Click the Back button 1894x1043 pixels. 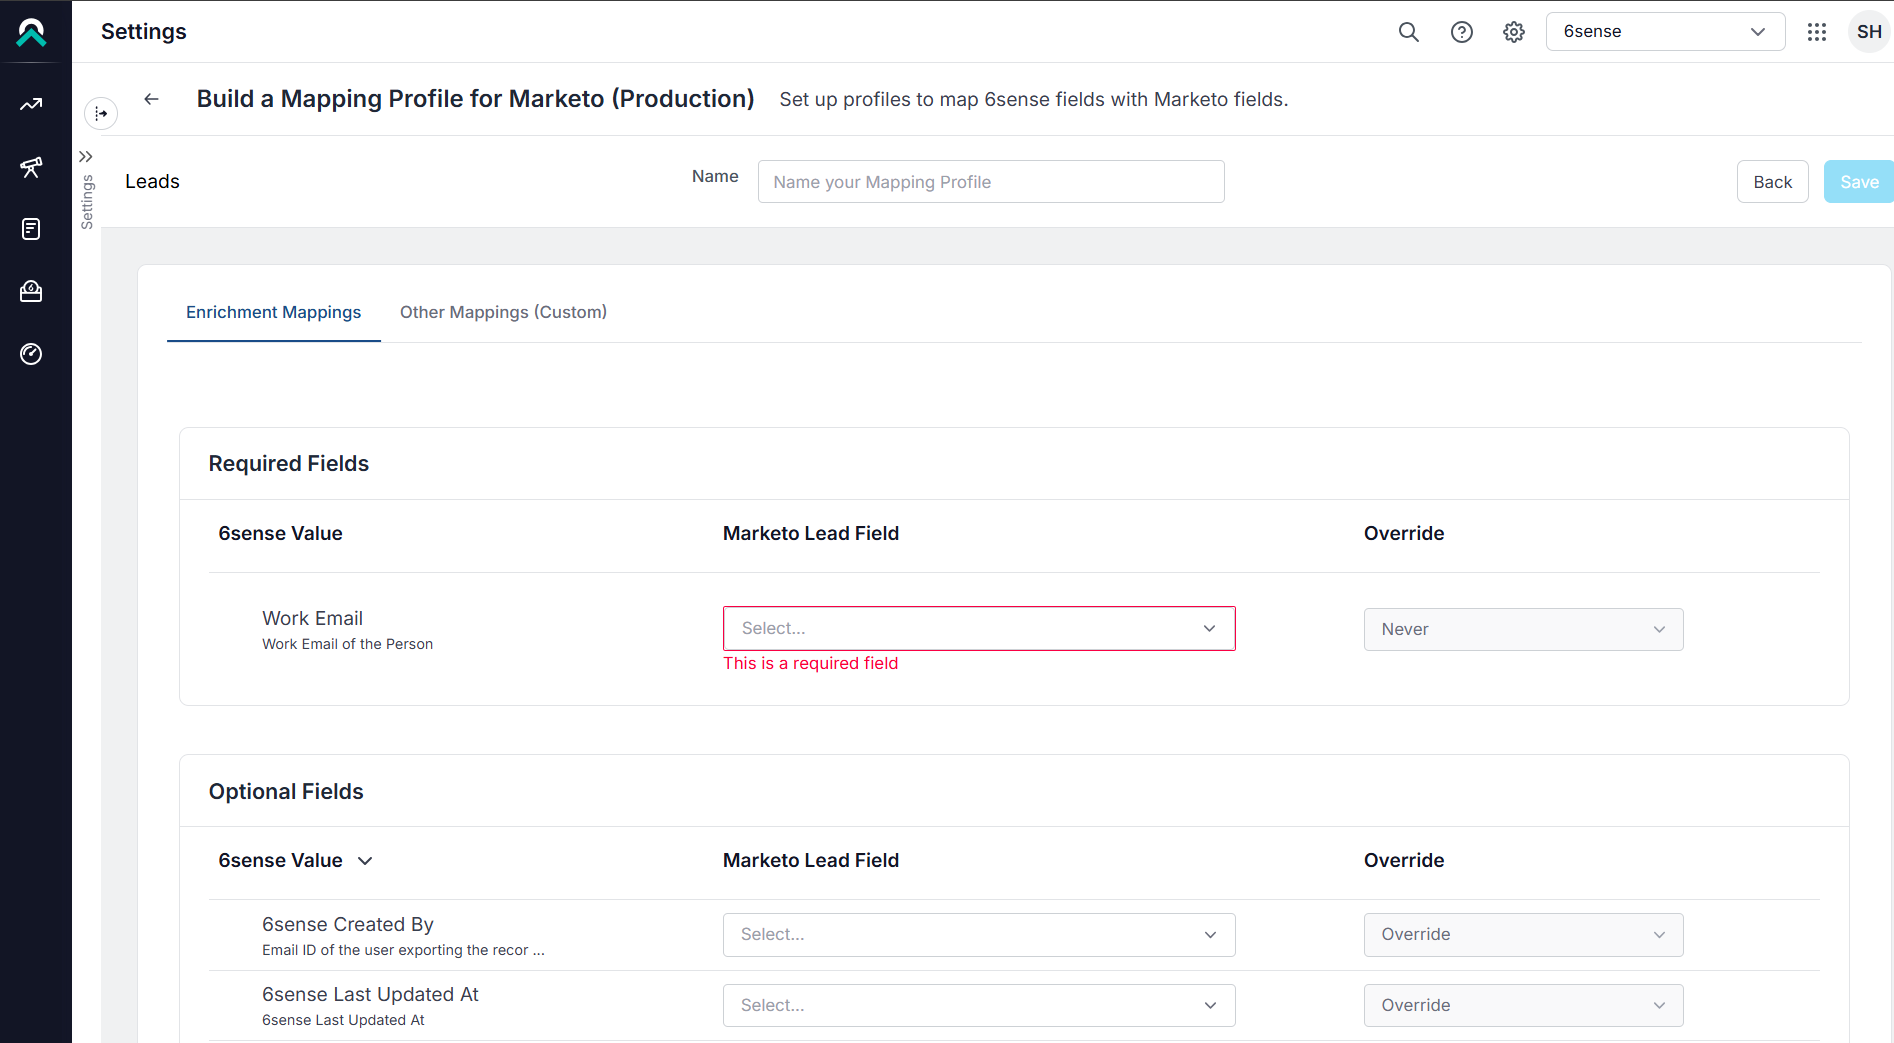(1772, 182)
